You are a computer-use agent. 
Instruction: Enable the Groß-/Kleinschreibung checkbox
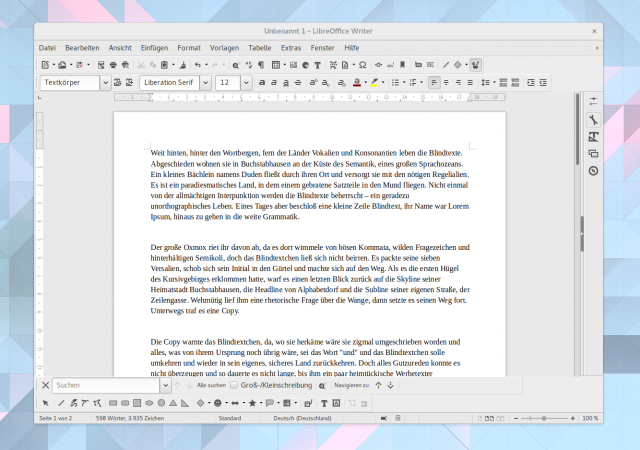[x=234, y=385]
